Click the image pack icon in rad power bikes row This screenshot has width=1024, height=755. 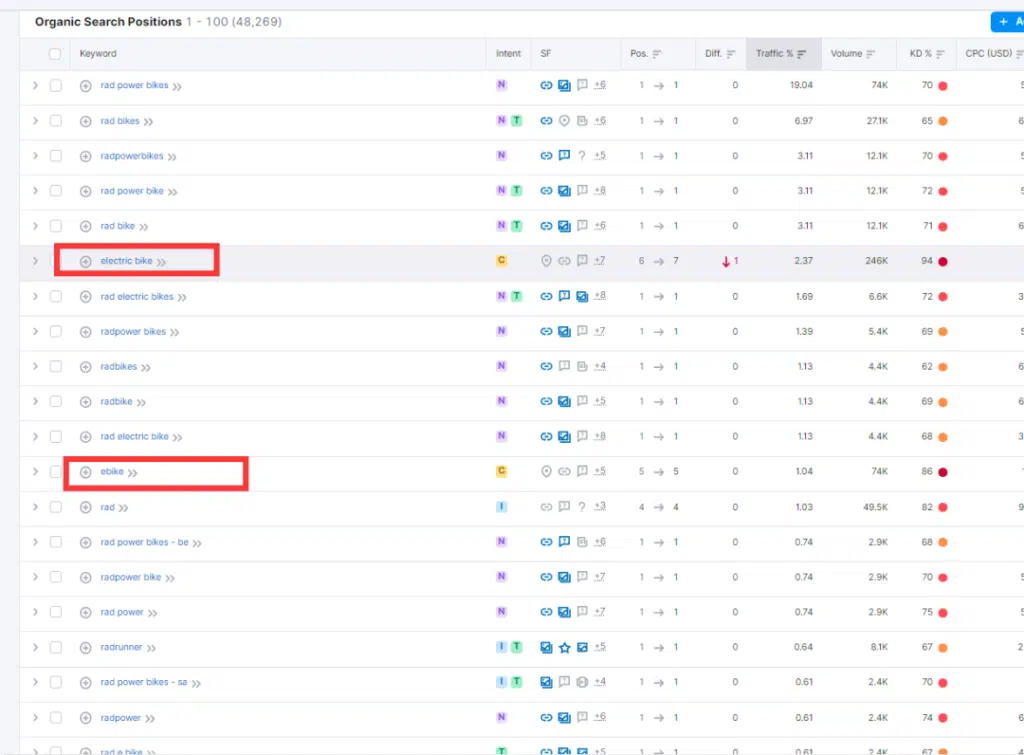(x=564, y=85)
